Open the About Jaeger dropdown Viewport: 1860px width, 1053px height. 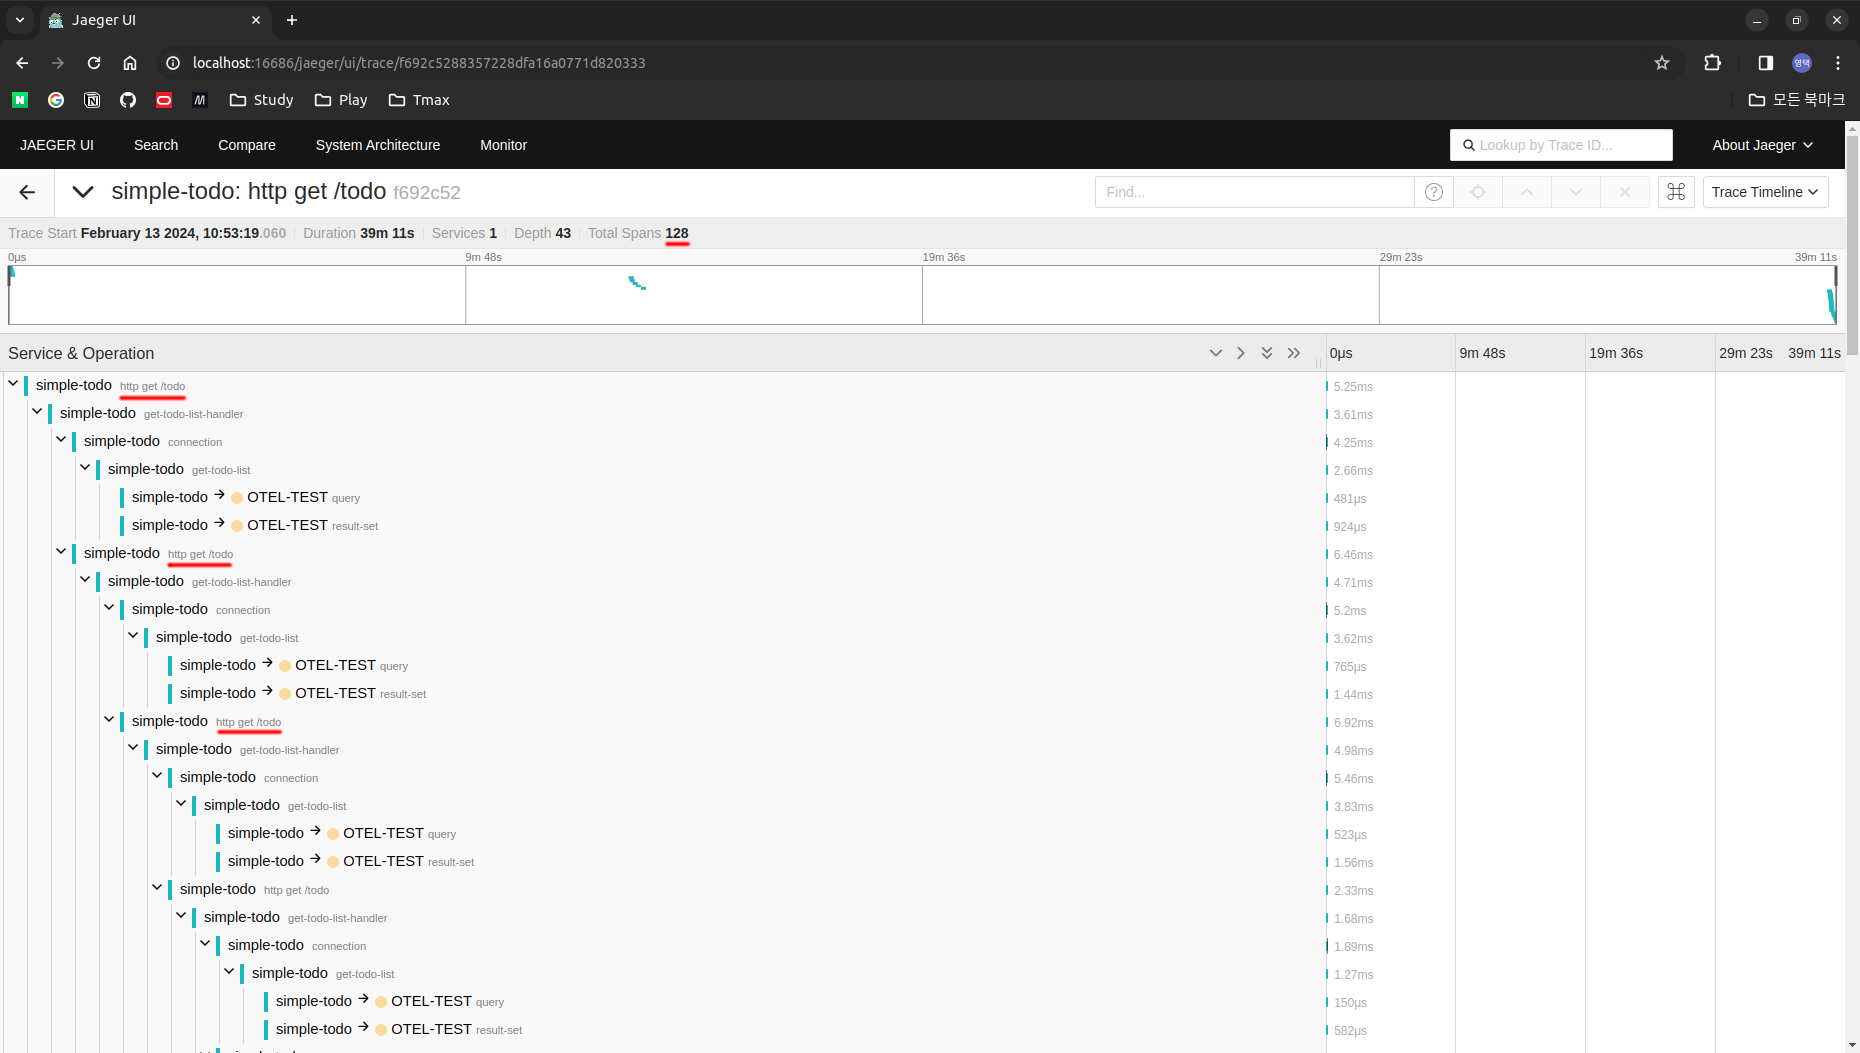(x=1762, y=144)
